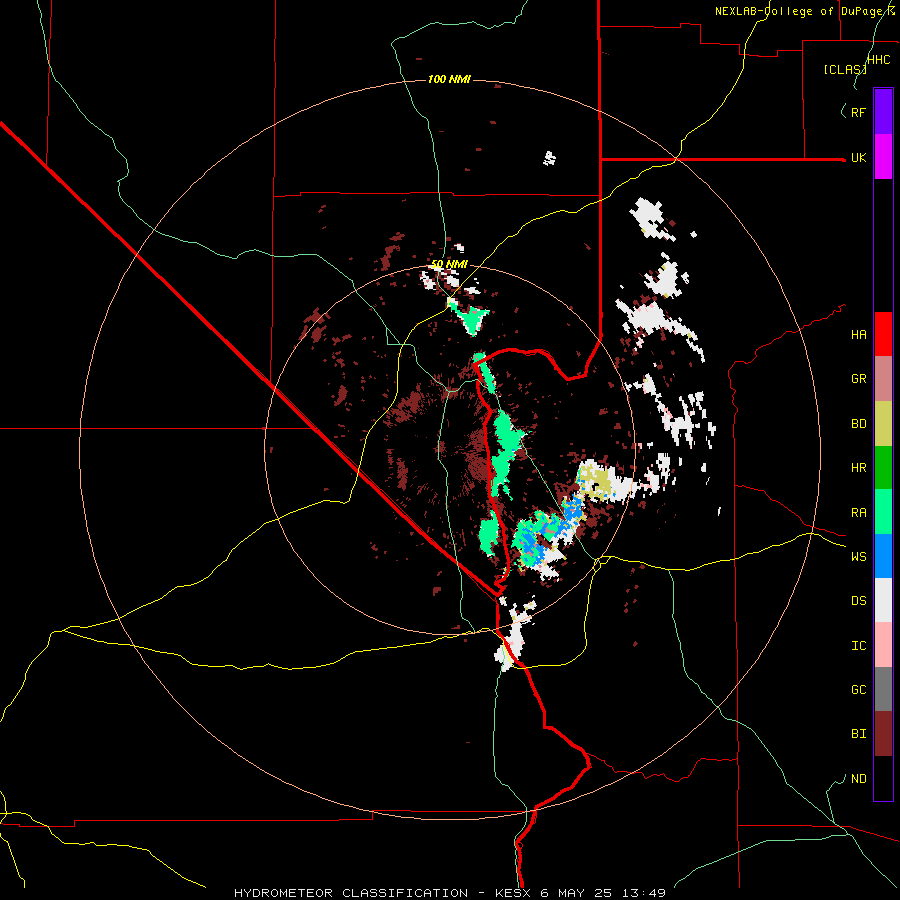Select the gray GC legend swatch

coord(883,689)
